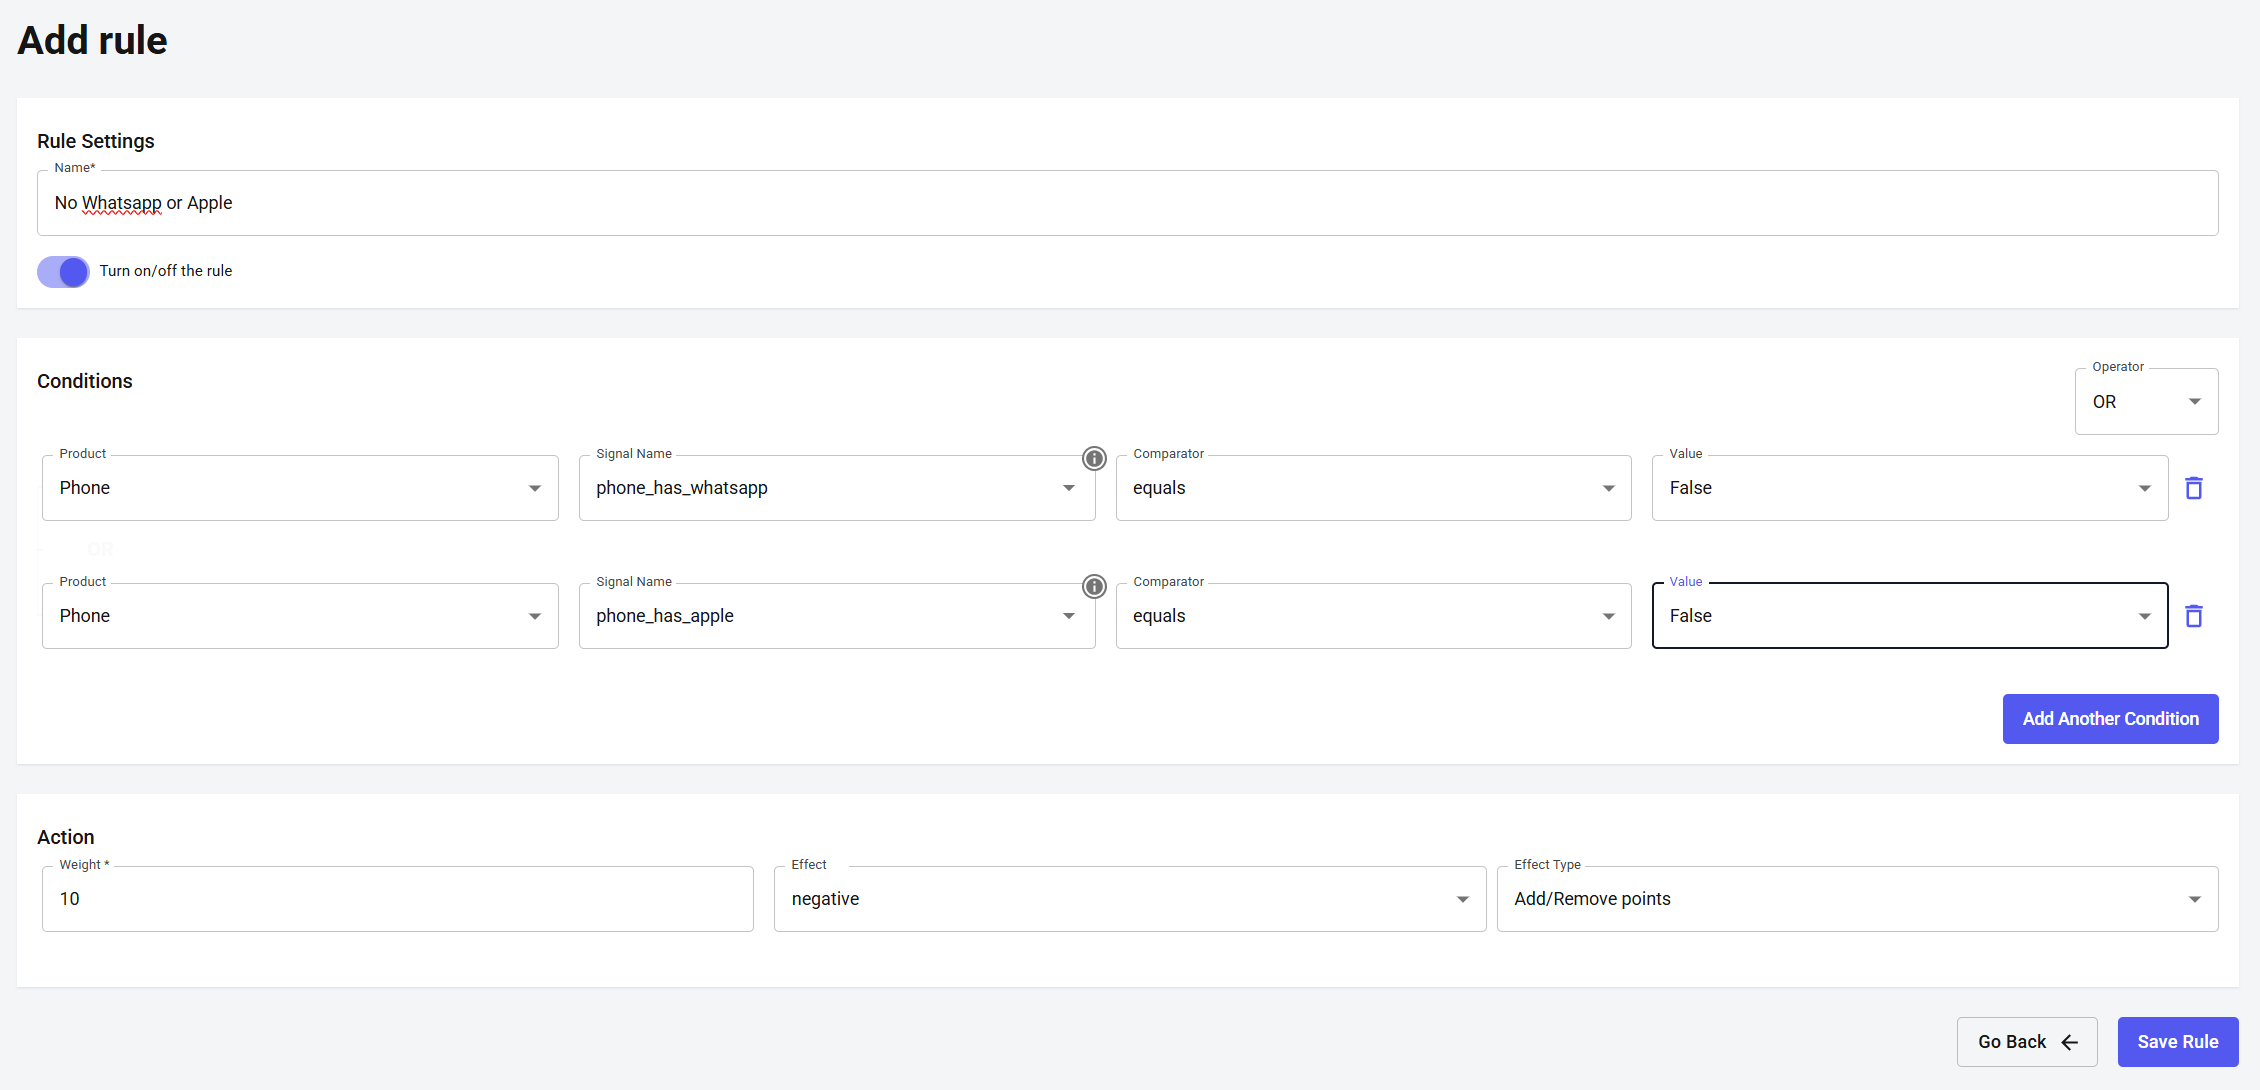Open first condition's Comparator dropdown
Image resolution: width=2260 pixels, height=1090 pixels.
point(1373,488)
